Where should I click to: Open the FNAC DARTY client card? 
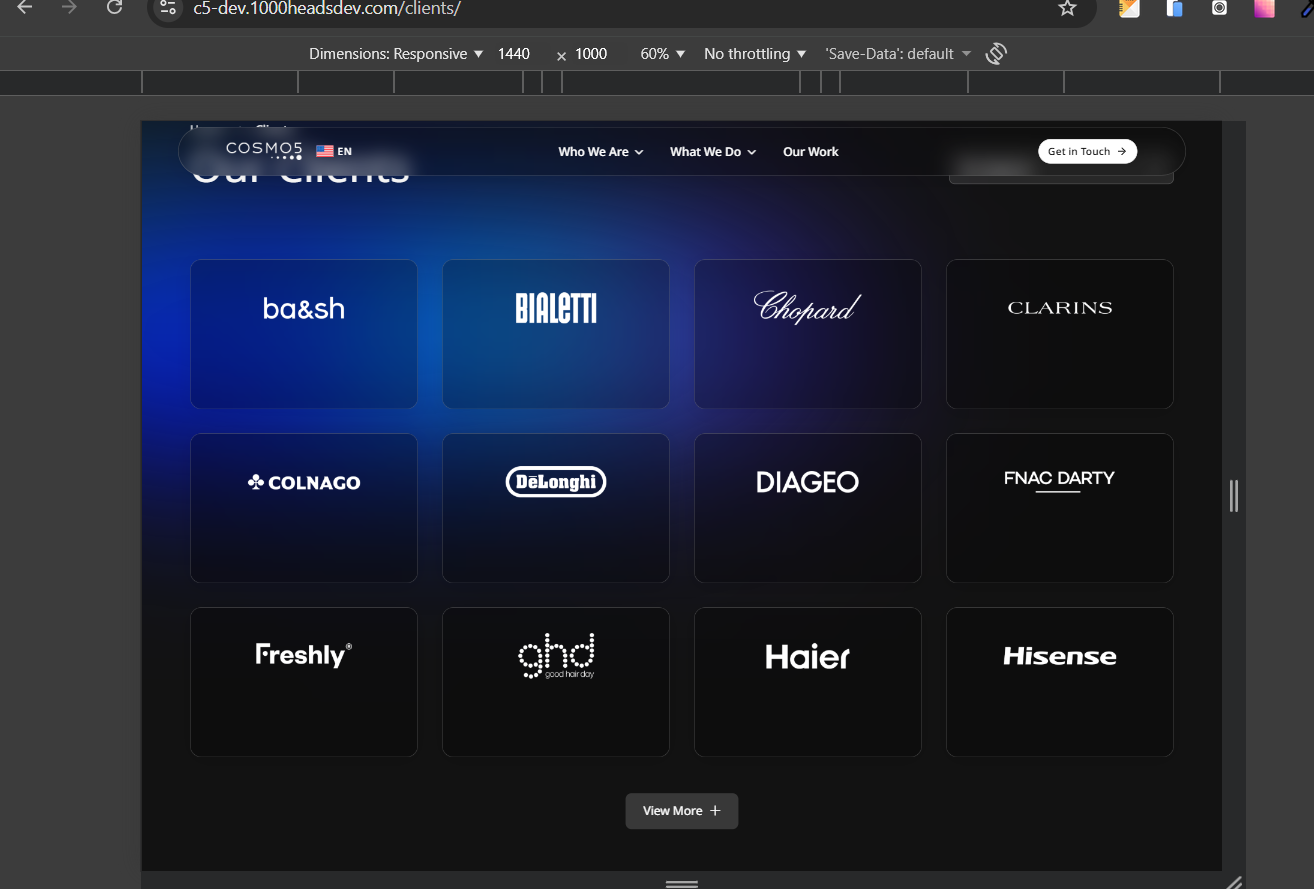click(x=1060, y=508)
